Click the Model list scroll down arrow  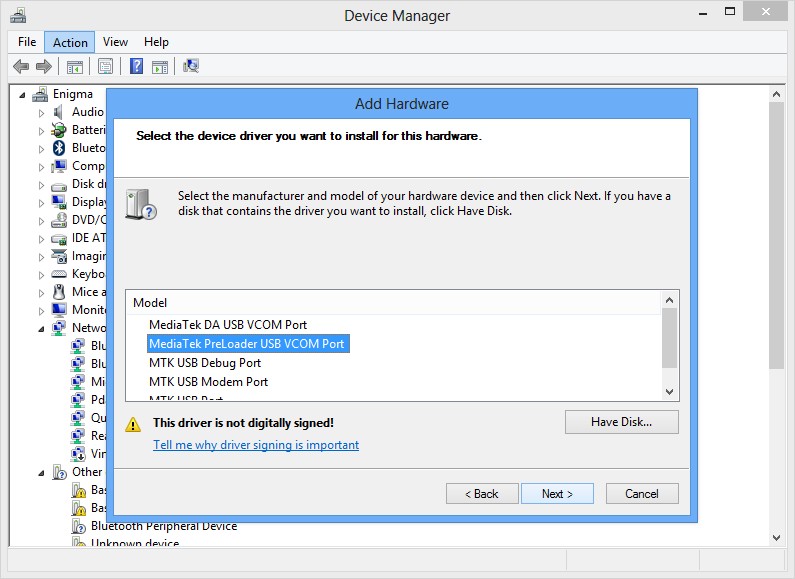[x=670, y=391]
